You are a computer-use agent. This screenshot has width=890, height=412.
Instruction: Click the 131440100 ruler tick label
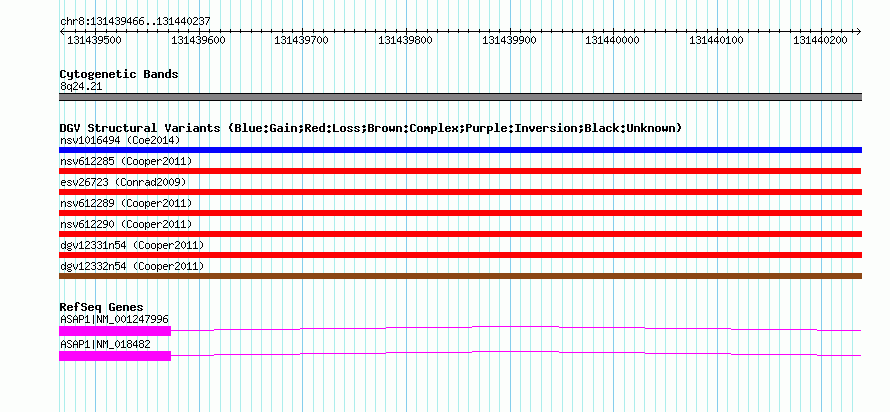[x=716, y=40]
